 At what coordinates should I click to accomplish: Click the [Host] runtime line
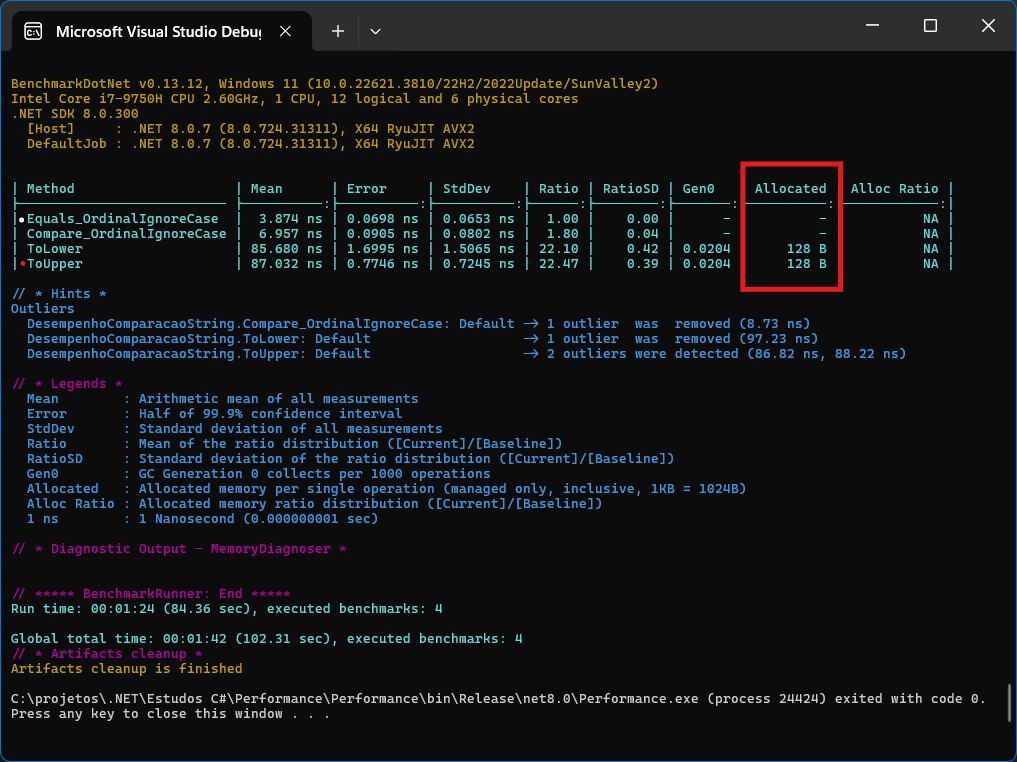point(250,128)
